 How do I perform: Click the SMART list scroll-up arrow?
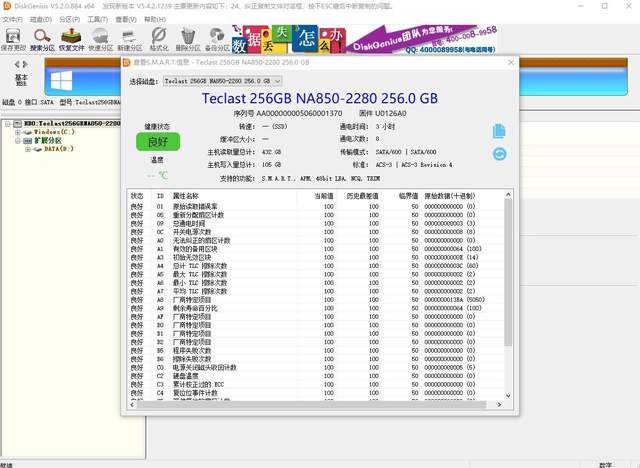click(508, 195)
